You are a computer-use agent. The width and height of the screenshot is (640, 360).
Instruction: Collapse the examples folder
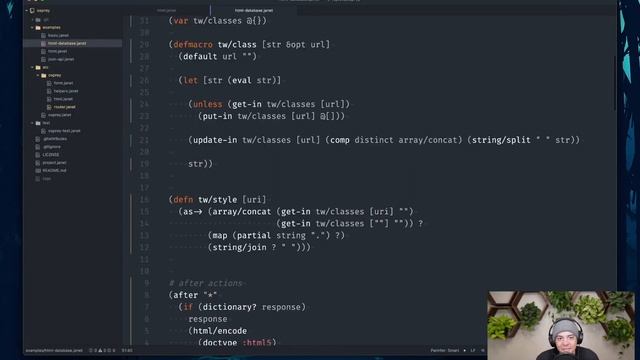[32, 28]
